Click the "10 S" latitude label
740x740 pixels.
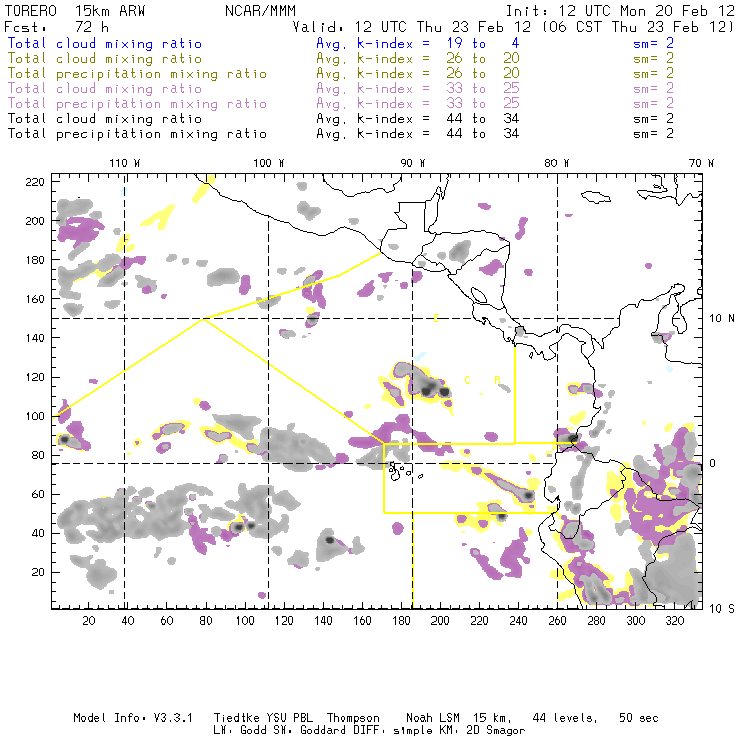[722, 609]
